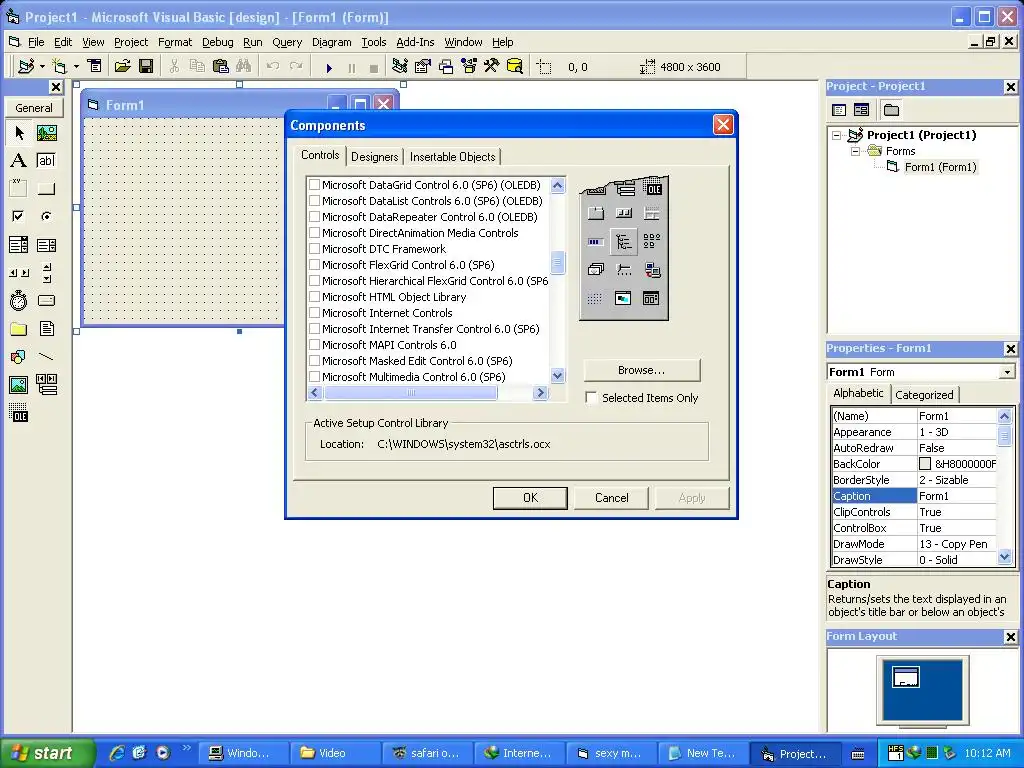Screen dimensions: 1024x768
Task: Select the Pointer tool in the toolbox
Action: 19,133
